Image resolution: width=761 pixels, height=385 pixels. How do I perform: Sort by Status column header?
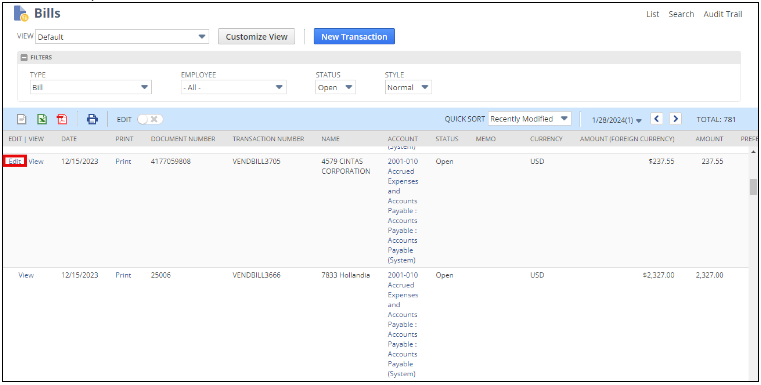click(447, 139)
